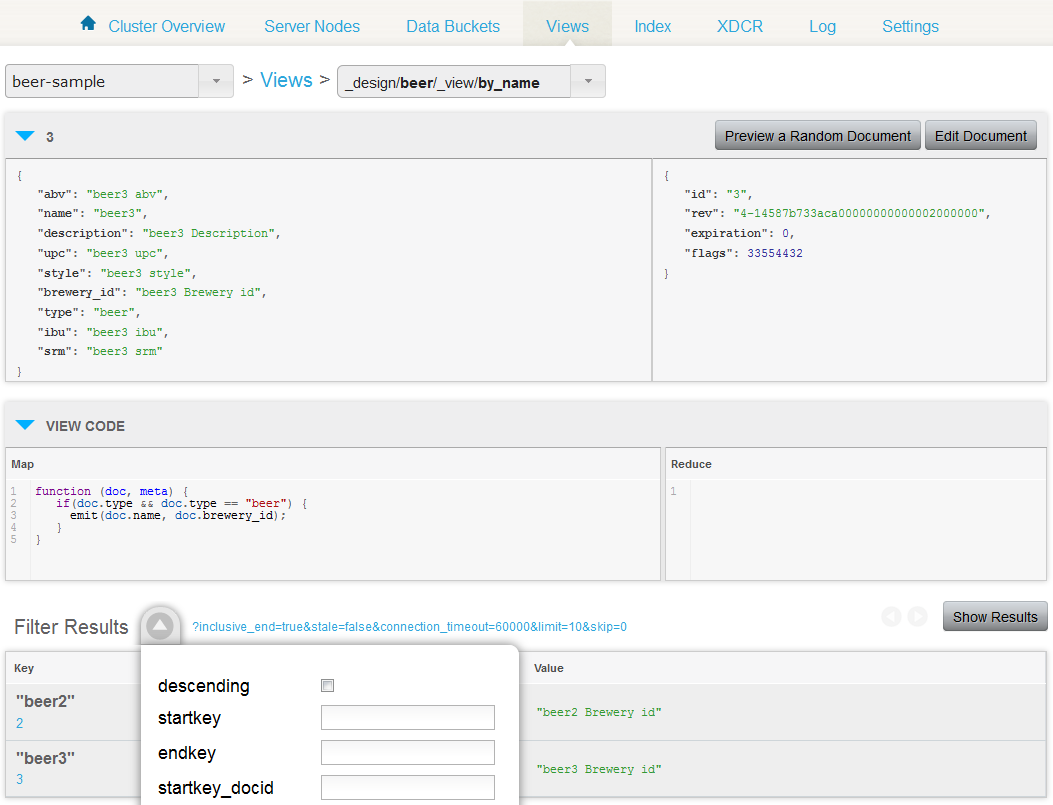Click the "beer3" key cell
This screenshot has width=1053, height=805.
click(x=45, y=758)
